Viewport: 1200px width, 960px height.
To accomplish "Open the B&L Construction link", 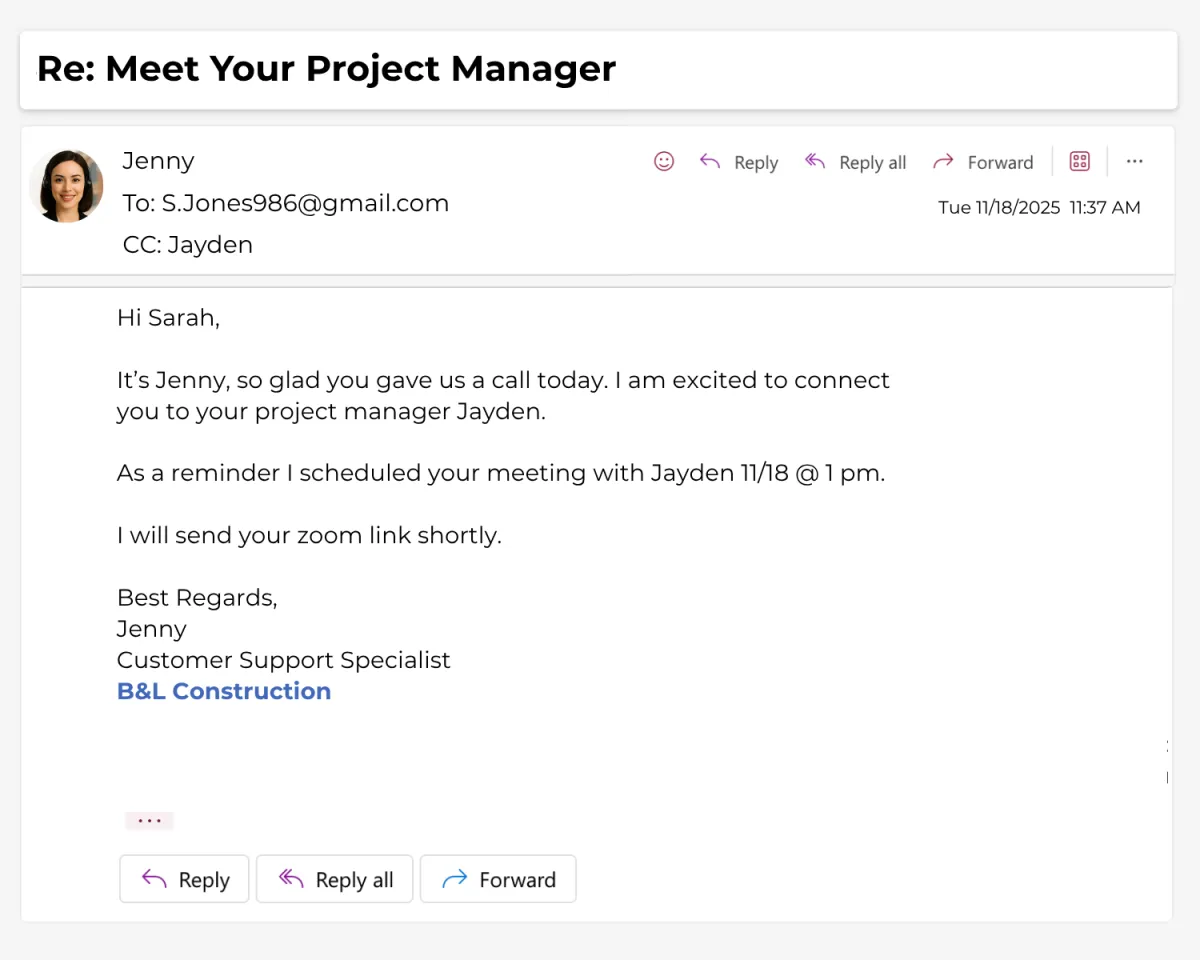I will [224, 691].
